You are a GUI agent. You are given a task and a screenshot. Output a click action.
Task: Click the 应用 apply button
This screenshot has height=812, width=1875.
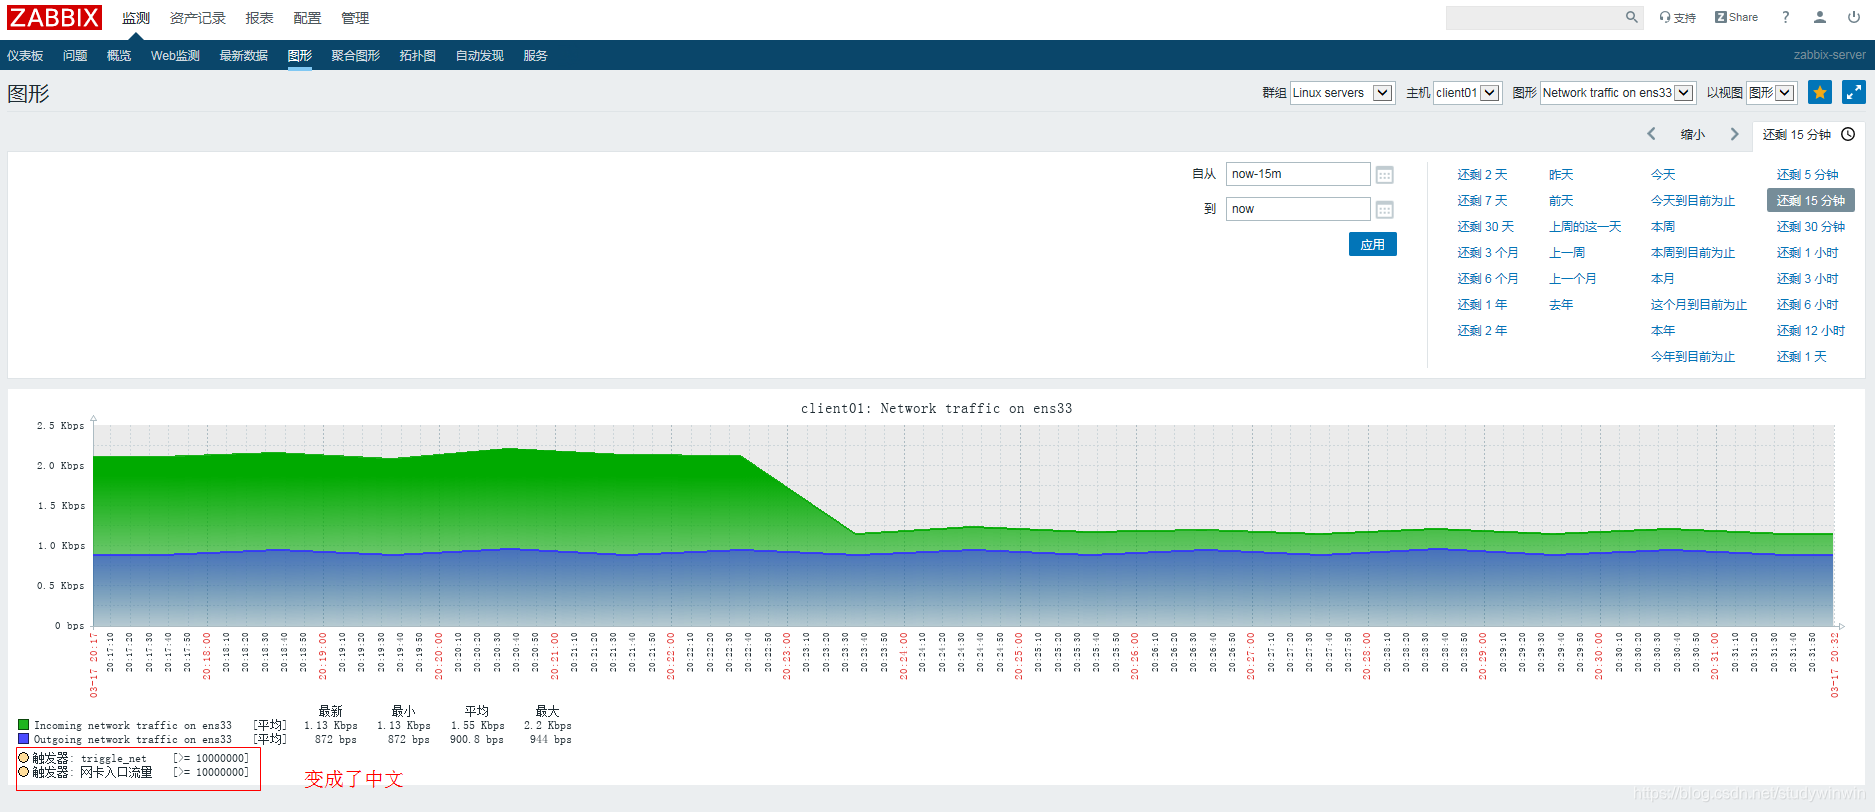pos(1372,244)
